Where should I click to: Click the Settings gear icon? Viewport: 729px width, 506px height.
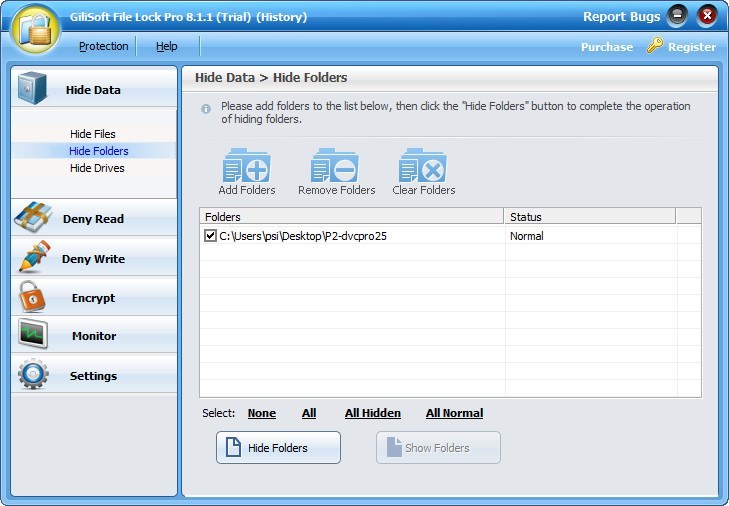(33, 374)
